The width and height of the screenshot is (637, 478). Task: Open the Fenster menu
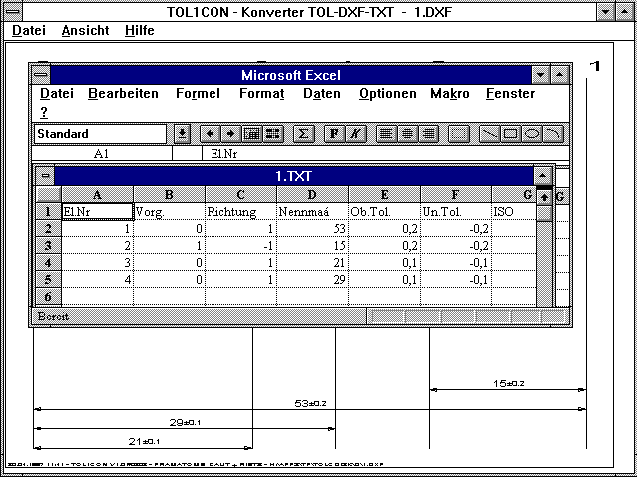pyautogui.click(x=510, y=93)
